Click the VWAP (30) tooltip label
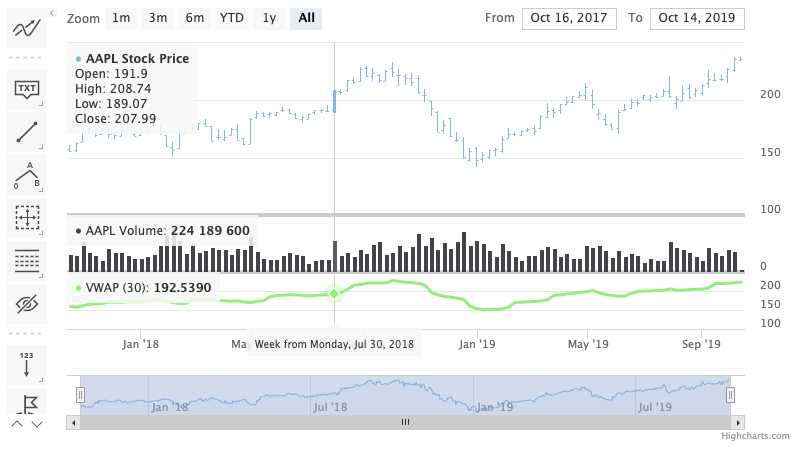The width and height of the screenshot is (800, 452). tap(143, 288)
